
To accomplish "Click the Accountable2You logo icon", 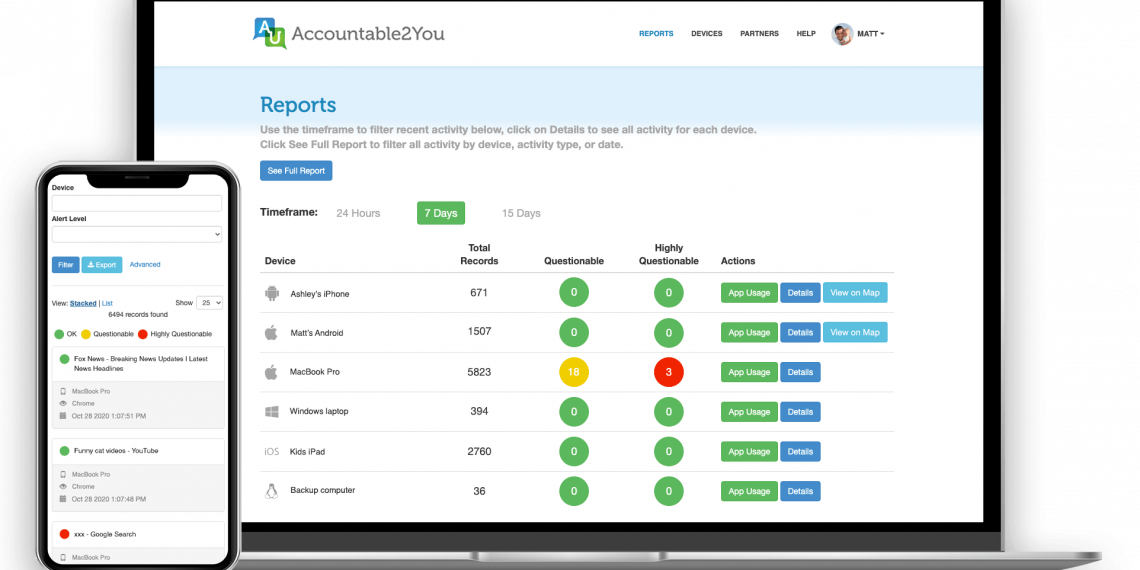I will (269, 33).
